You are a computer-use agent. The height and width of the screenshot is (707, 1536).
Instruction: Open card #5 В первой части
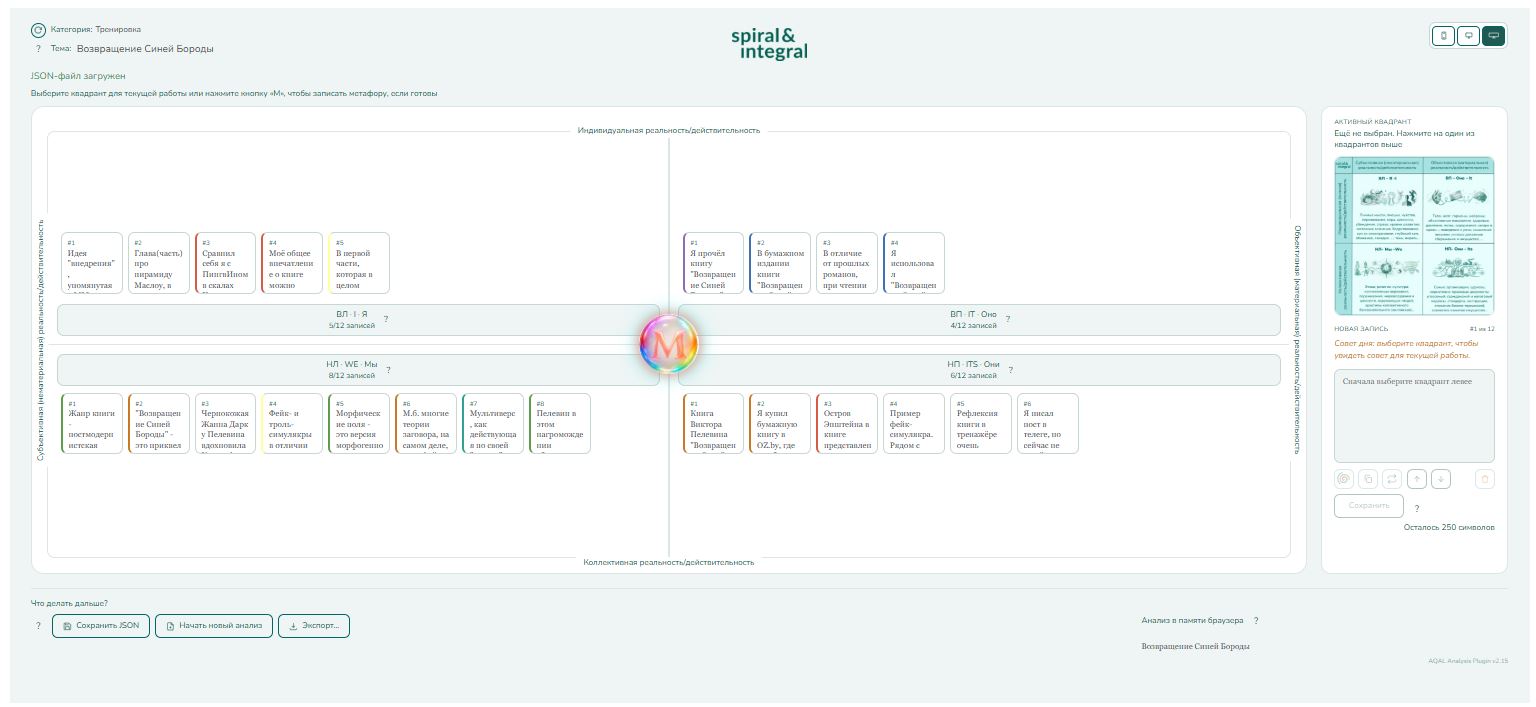tap(359, 263)
